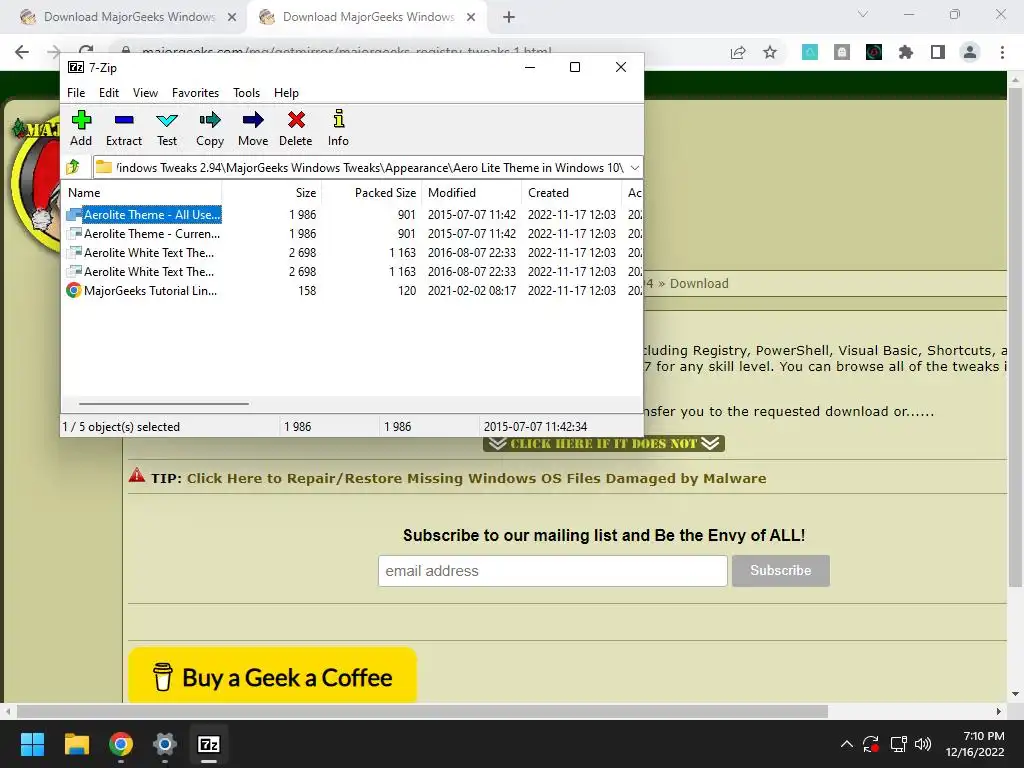Click the dark circular extension icon in Chrome
The image size is (1024, 768).
click(x=874, y=52)
